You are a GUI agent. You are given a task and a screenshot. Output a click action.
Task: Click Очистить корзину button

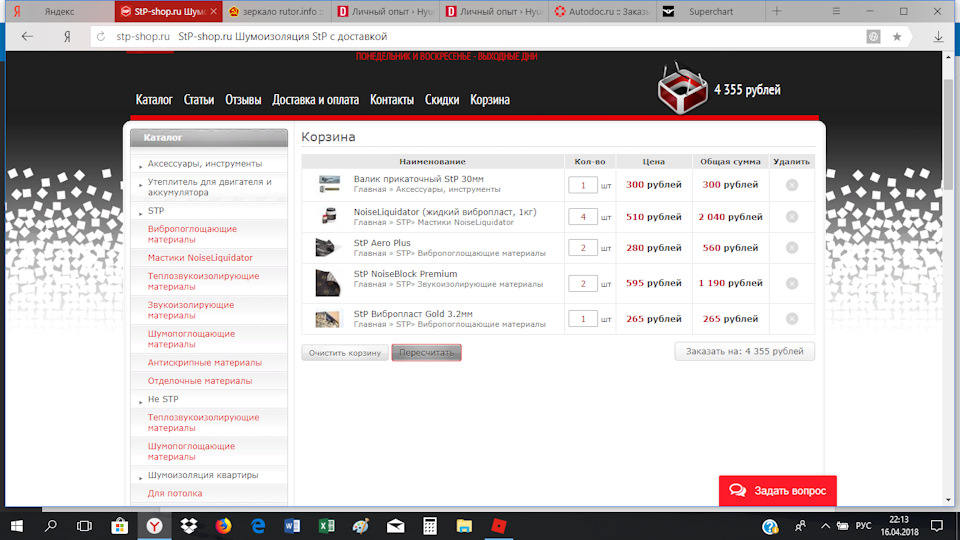tap(345, 353)
